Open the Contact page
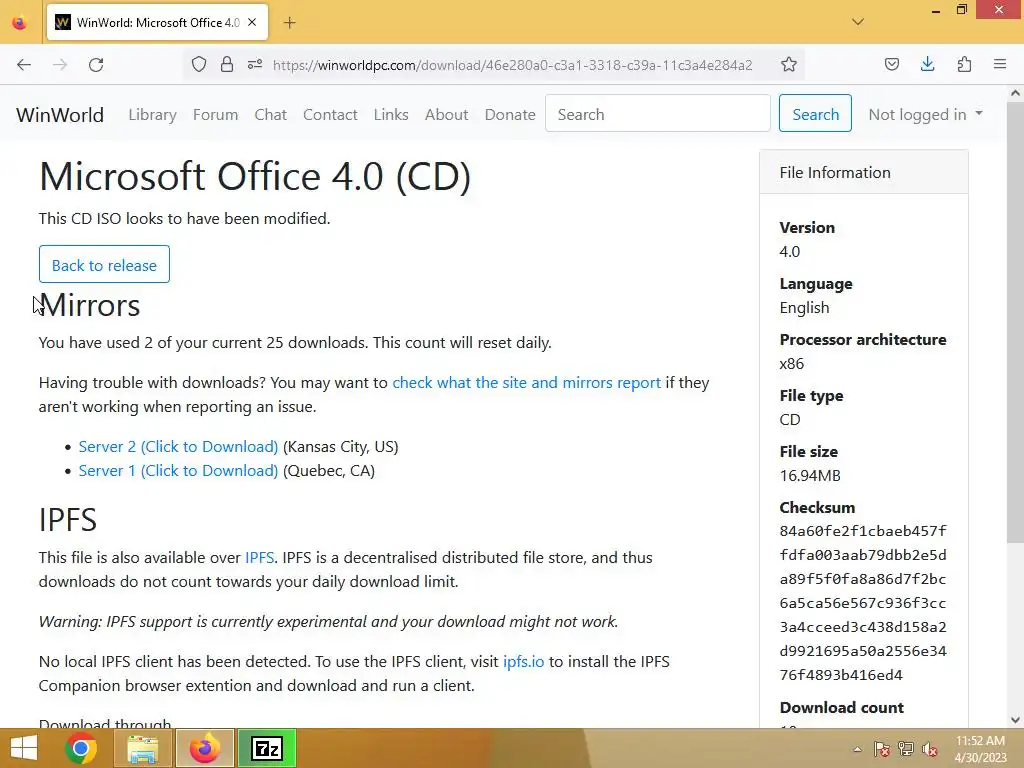The image size is (1024, 768). 330,114
